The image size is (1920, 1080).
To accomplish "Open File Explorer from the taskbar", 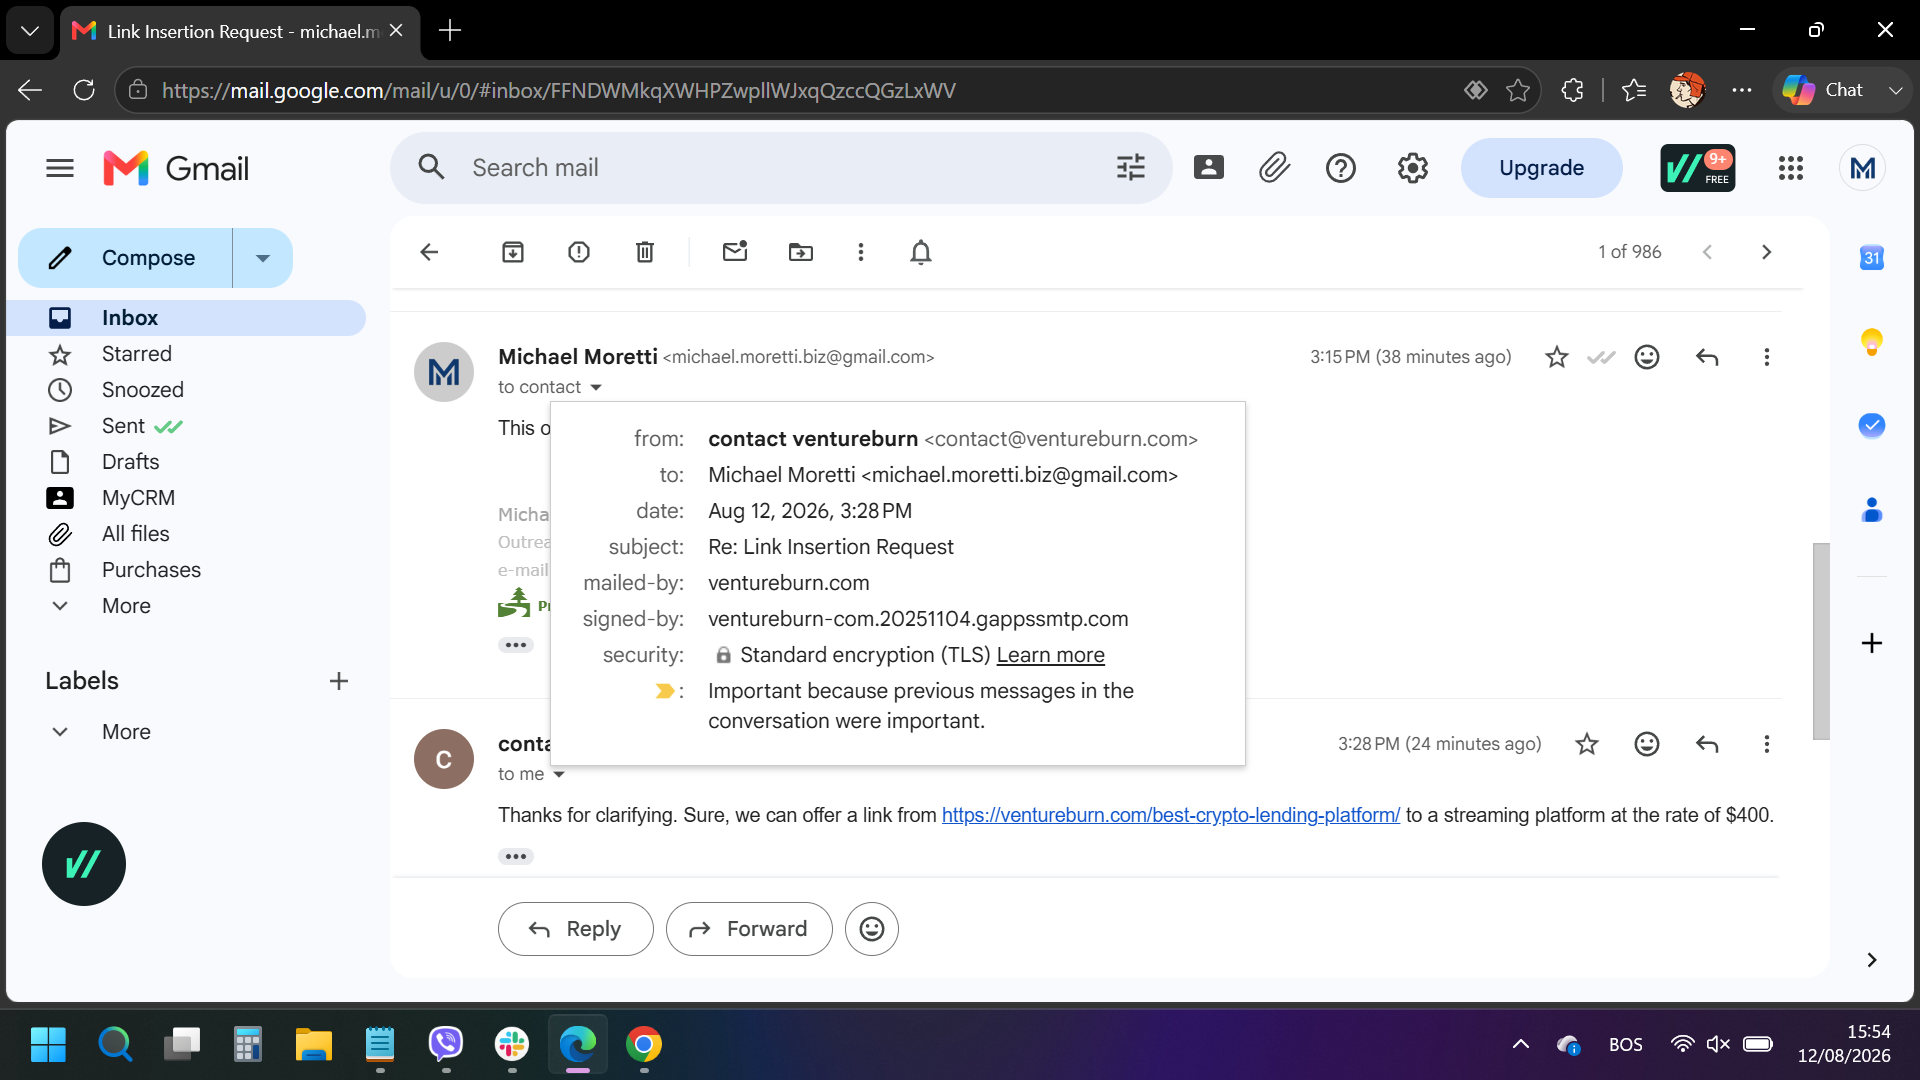I will 314,1044.
